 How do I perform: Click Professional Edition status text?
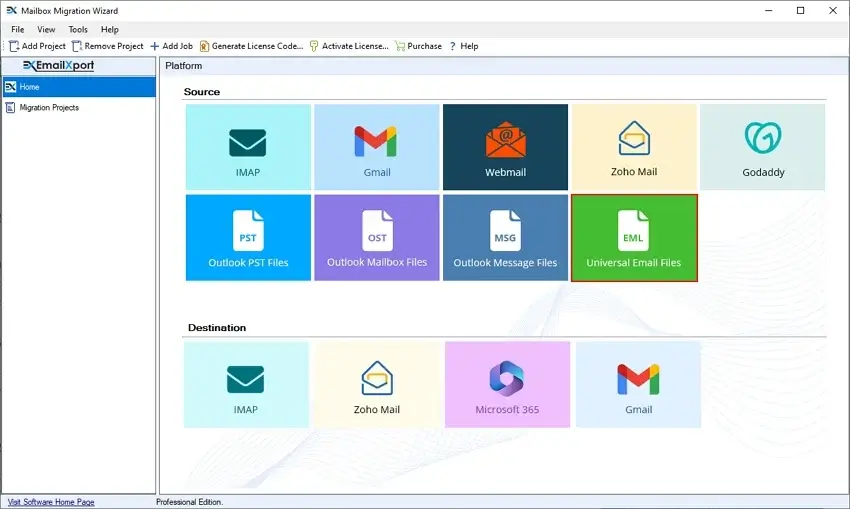tap(189, 502)
